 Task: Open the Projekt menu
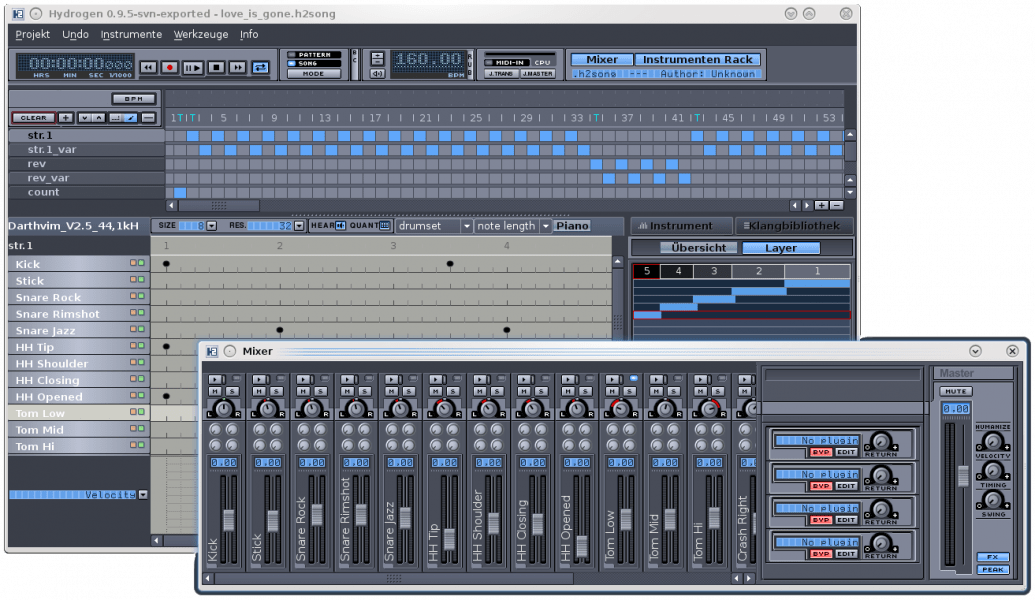click(32, 34)
